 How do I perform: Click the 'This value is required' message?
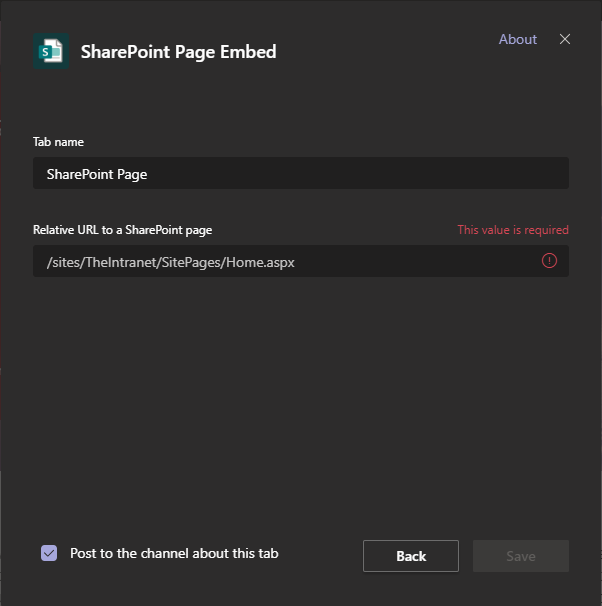point(513,230)
